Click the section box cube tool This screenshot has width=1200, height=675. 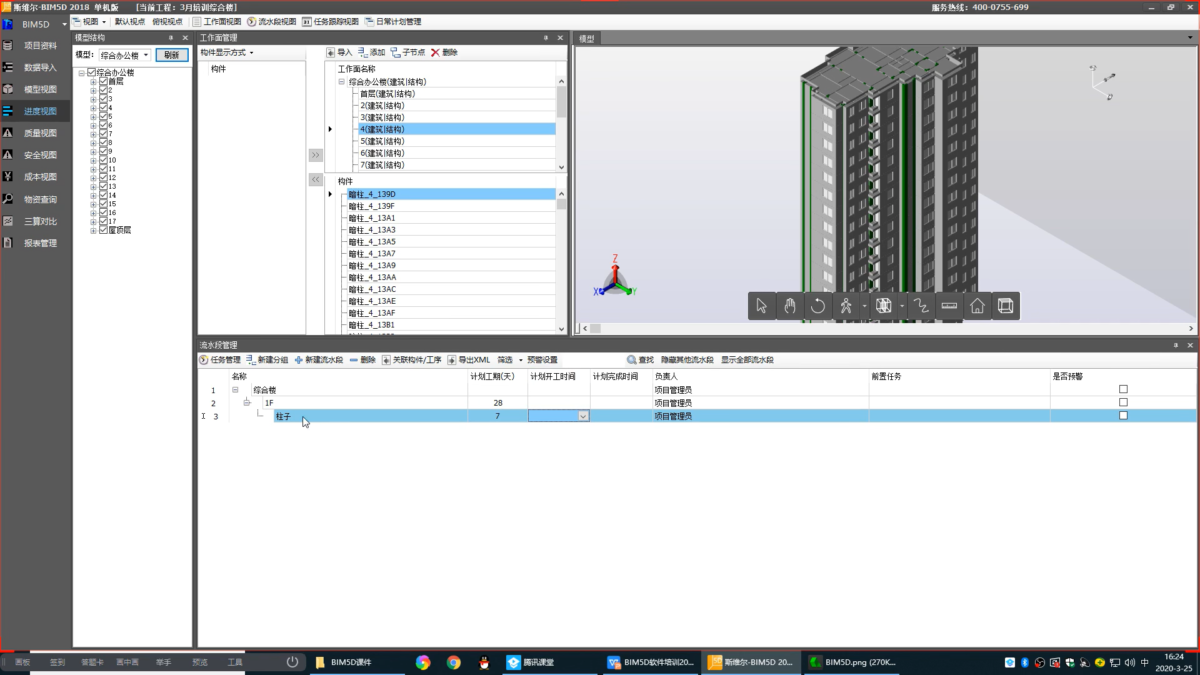[x=884, y=306]
